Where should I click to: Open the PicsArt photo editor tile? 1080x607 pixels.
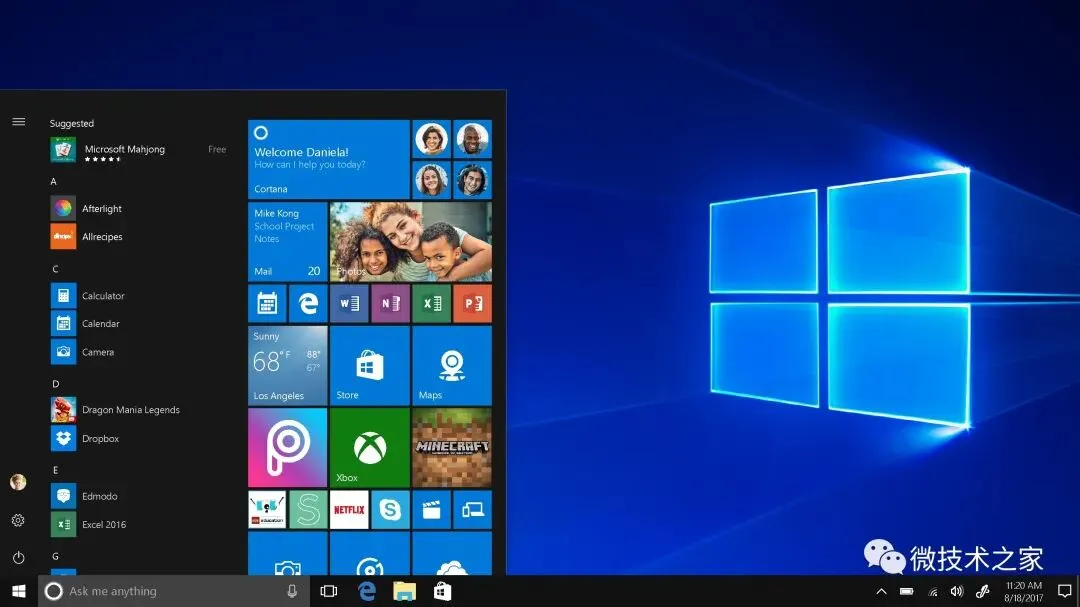coord(287,446)
